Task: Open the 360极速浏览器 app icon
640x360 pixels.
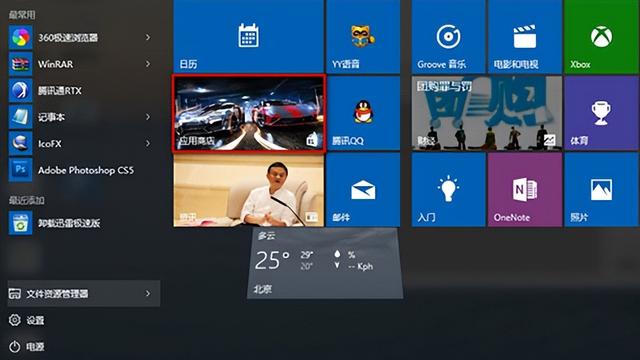Action: coord(20,38)
